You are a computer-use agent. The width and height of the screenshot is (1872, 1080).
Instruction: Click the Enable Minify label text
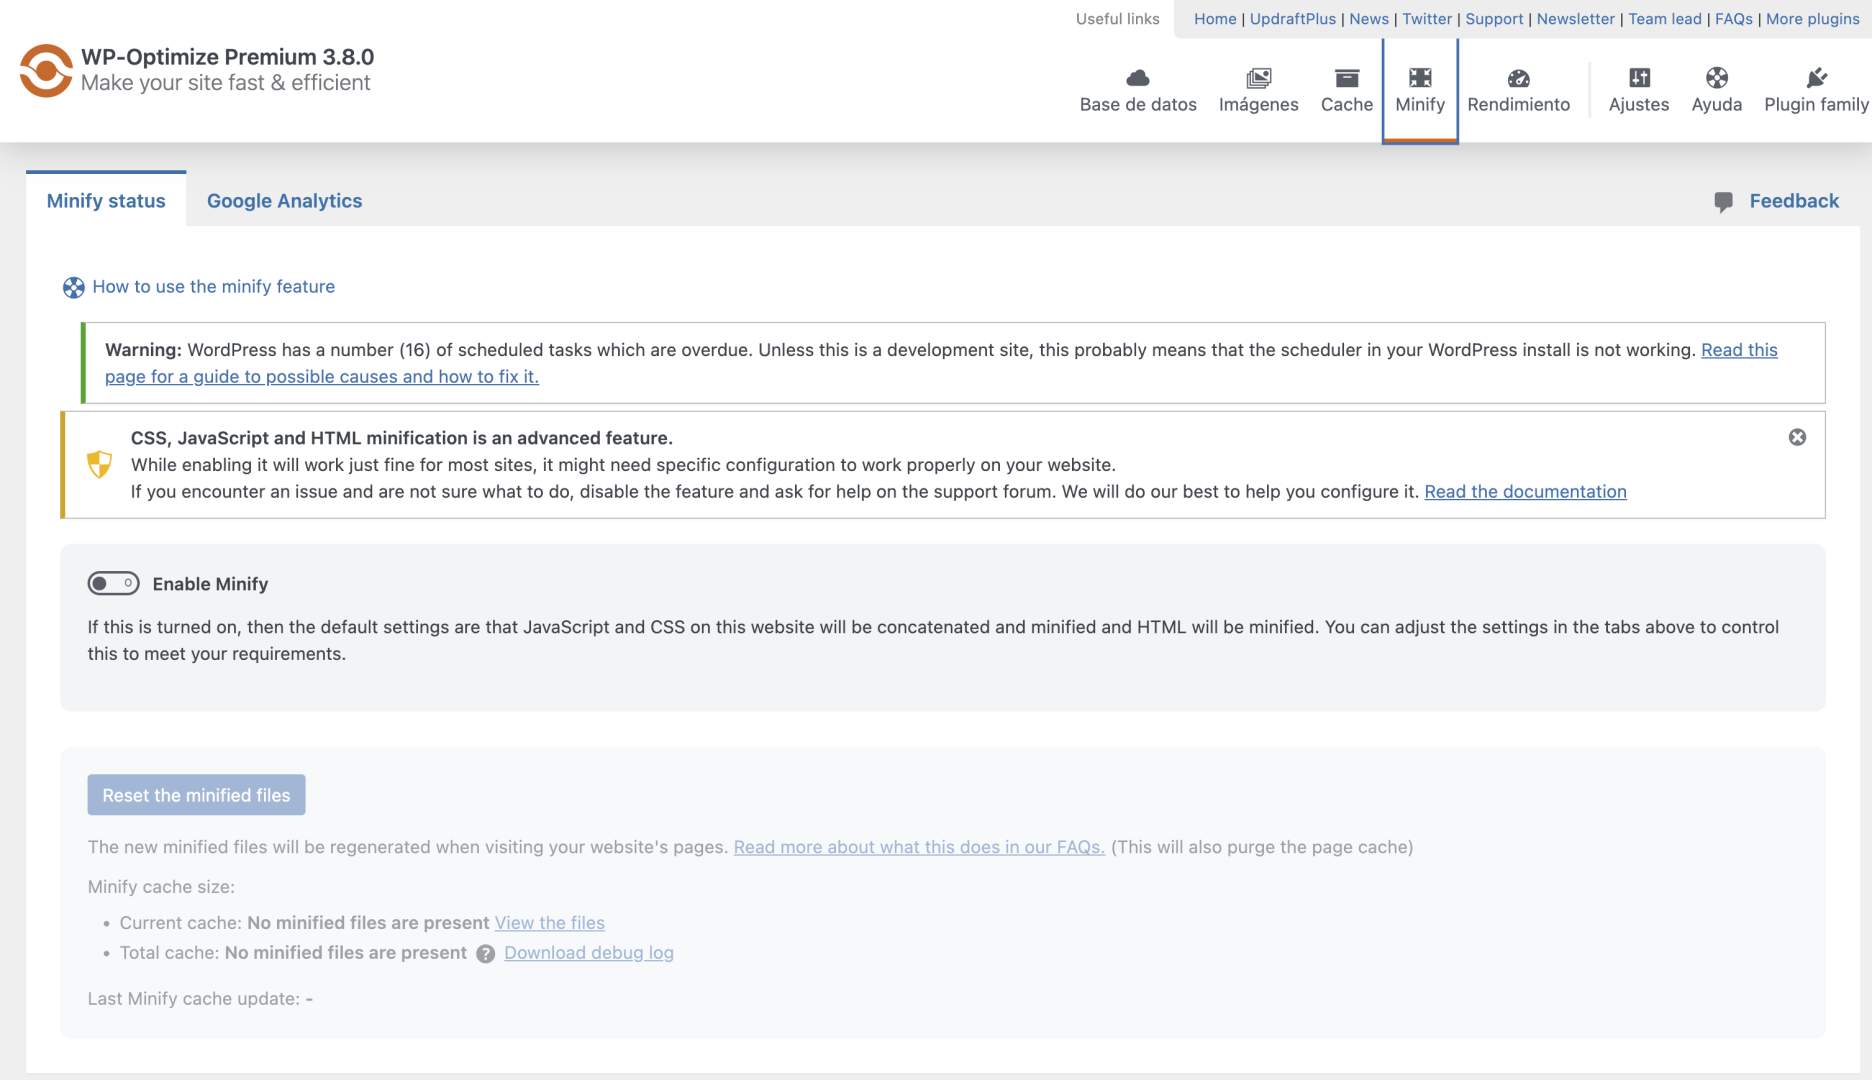[210, 583]
